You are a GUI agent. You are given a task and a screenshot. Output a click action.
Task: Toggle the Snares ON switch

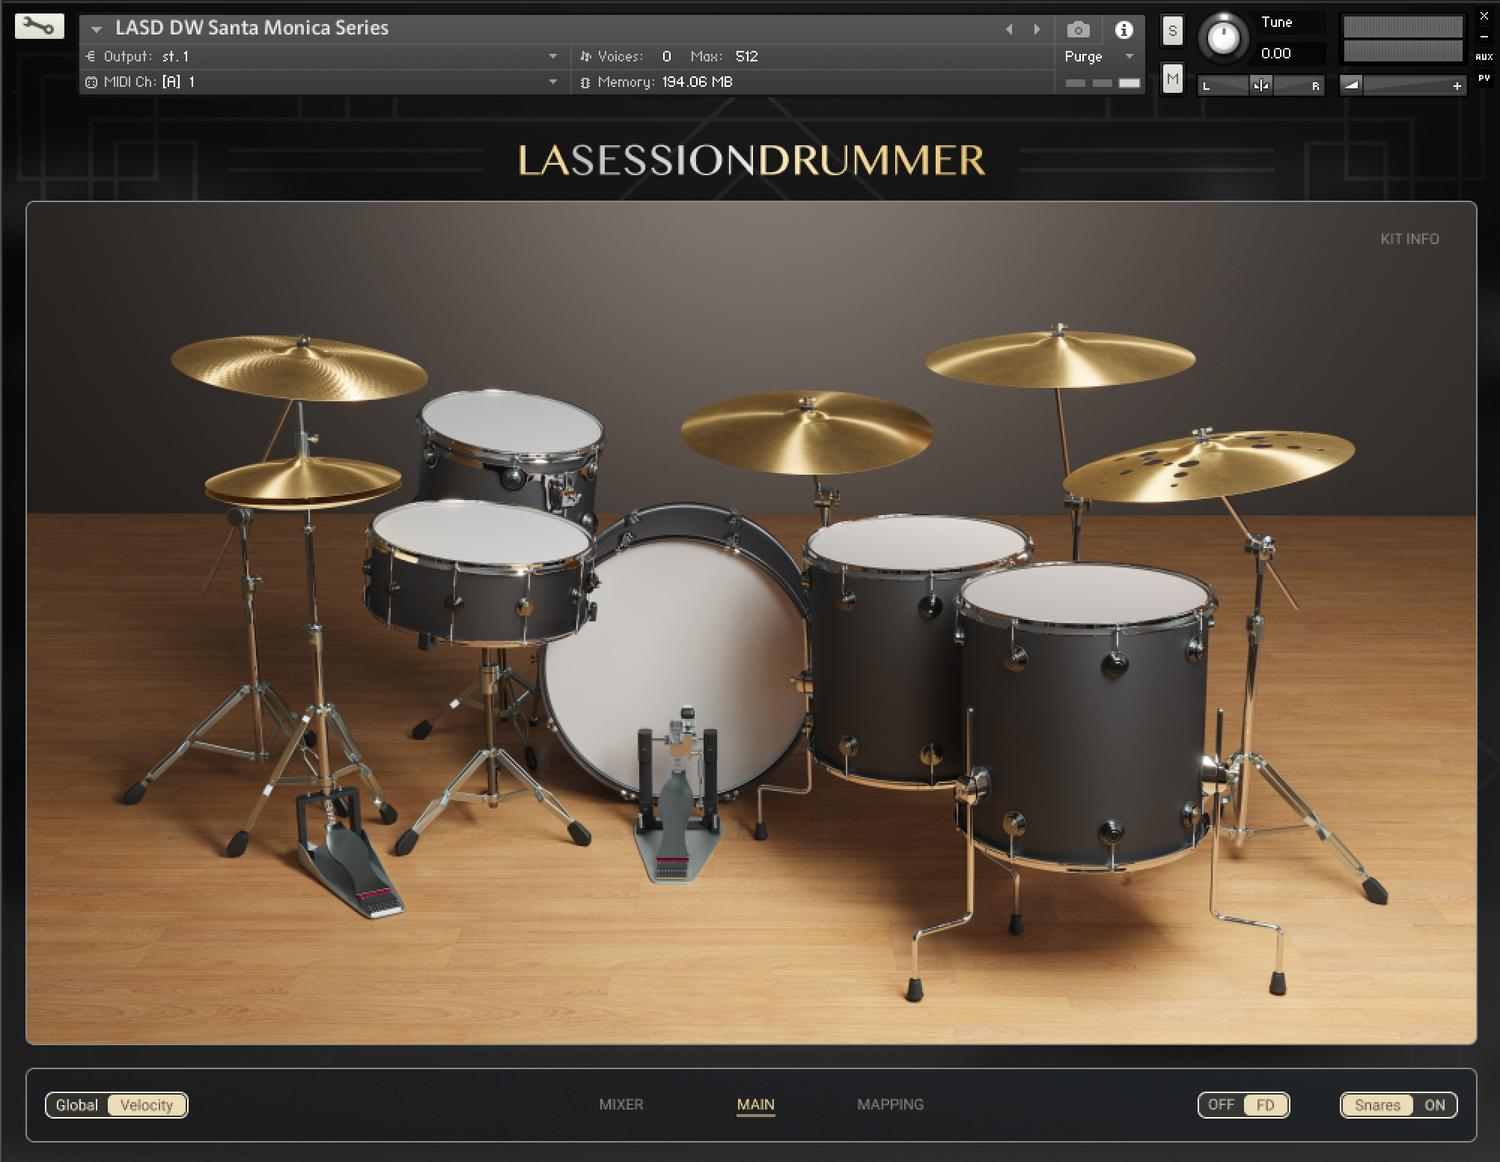tap(1398, 1105)
